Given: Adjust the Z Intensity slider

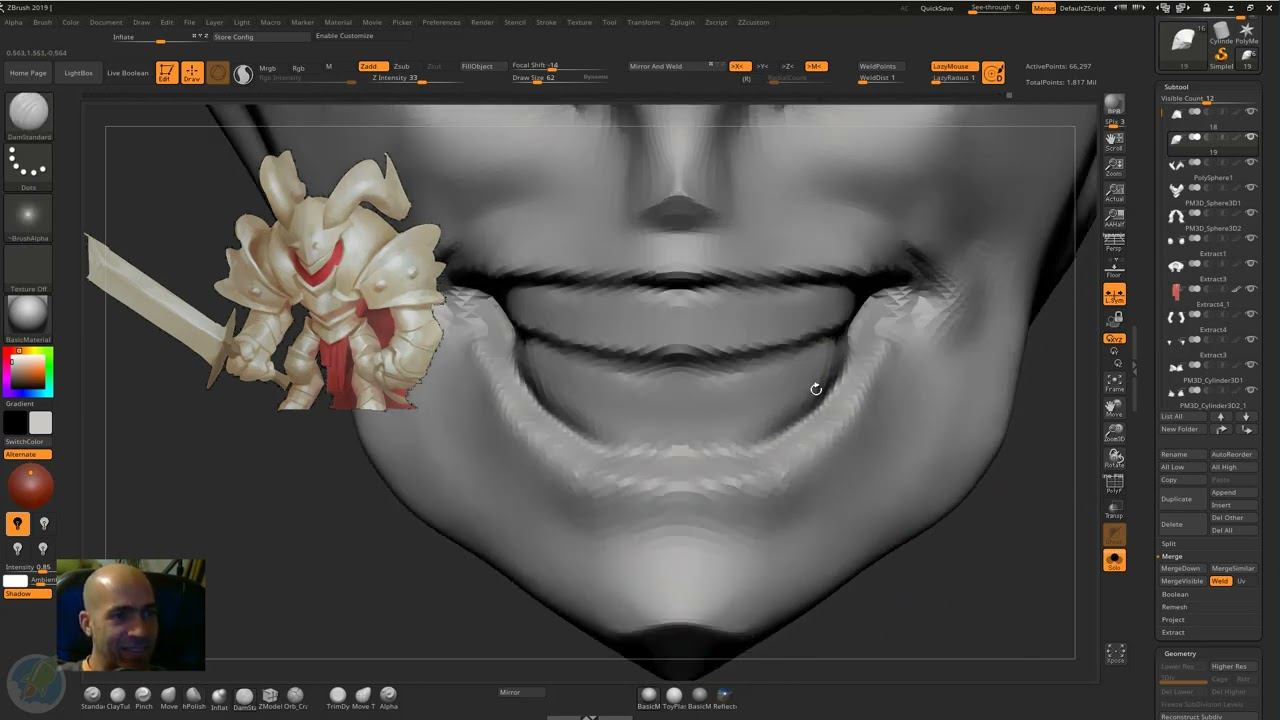Looking at the screenshot, I should (x=410, y=78).
